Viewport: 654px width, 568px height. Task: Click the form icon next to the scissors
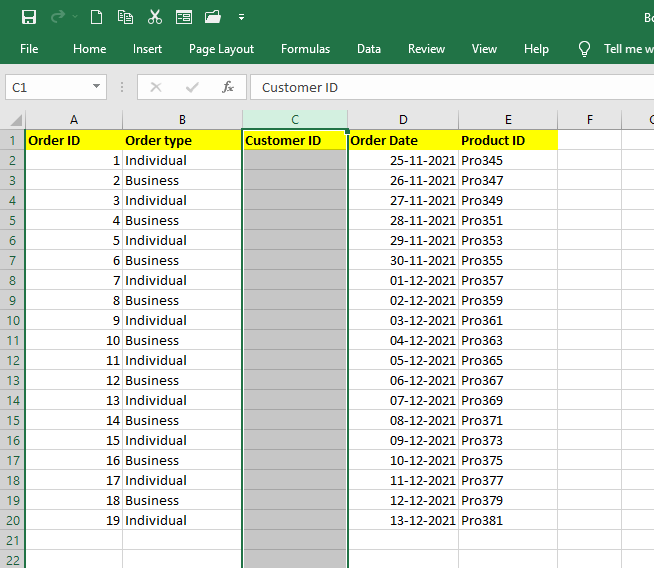pyautogui.click(x=183, y=17)
